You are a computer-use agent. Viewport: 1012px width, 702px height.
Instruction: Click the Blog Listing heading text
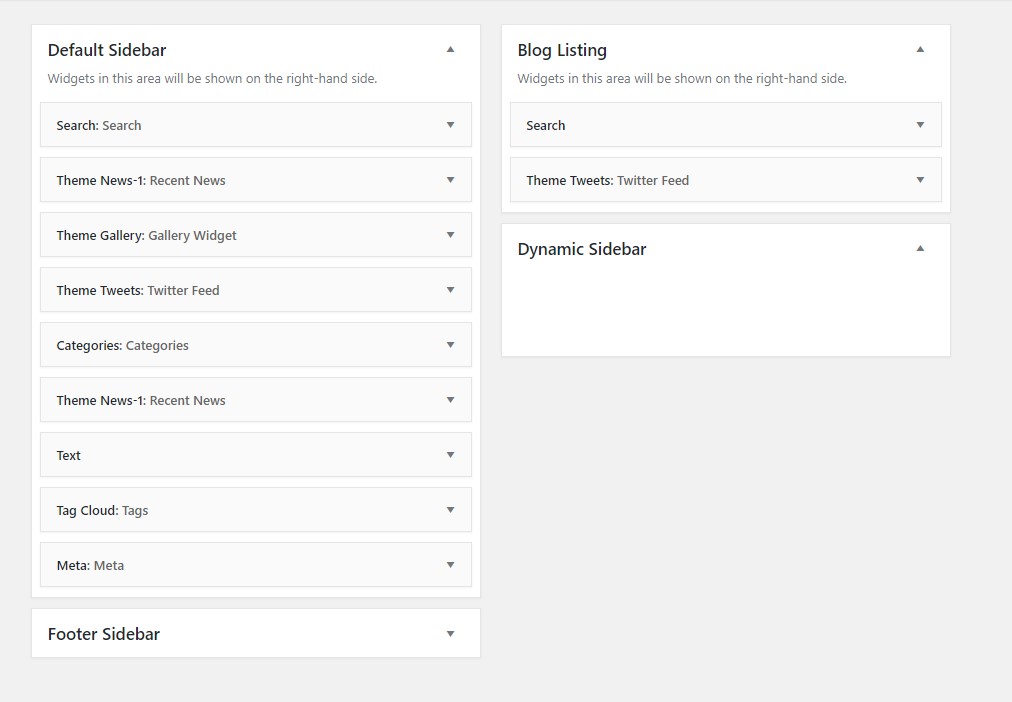coord(562,50)
